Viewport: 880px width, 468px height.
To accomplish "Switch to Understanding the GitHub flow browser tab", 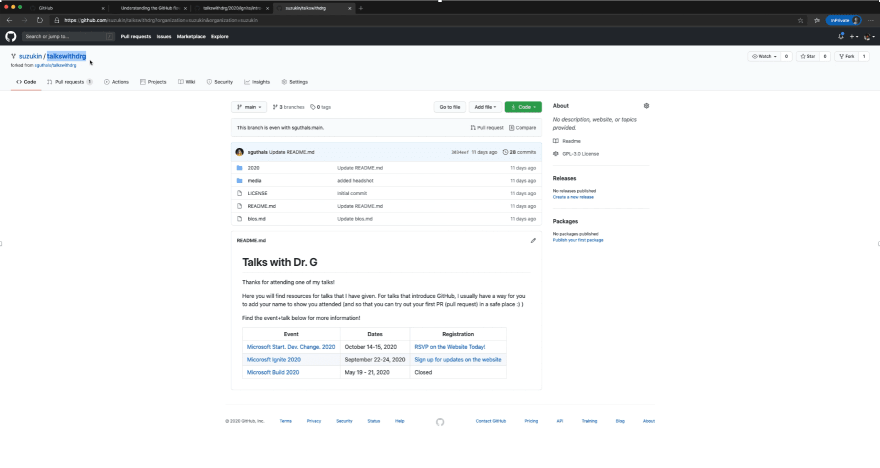I will point(150,8).
